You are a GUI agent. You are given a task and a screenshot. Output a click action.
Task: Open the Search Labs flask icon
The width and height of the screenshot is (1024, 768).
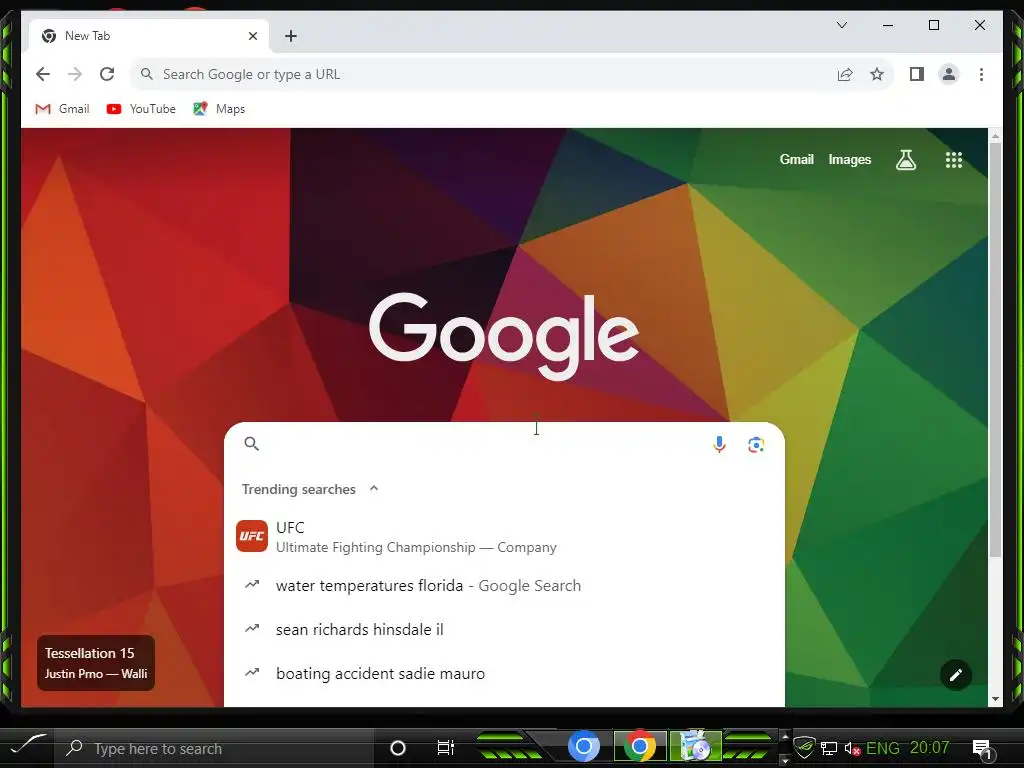pyautogui.click(x=906, y=159)
